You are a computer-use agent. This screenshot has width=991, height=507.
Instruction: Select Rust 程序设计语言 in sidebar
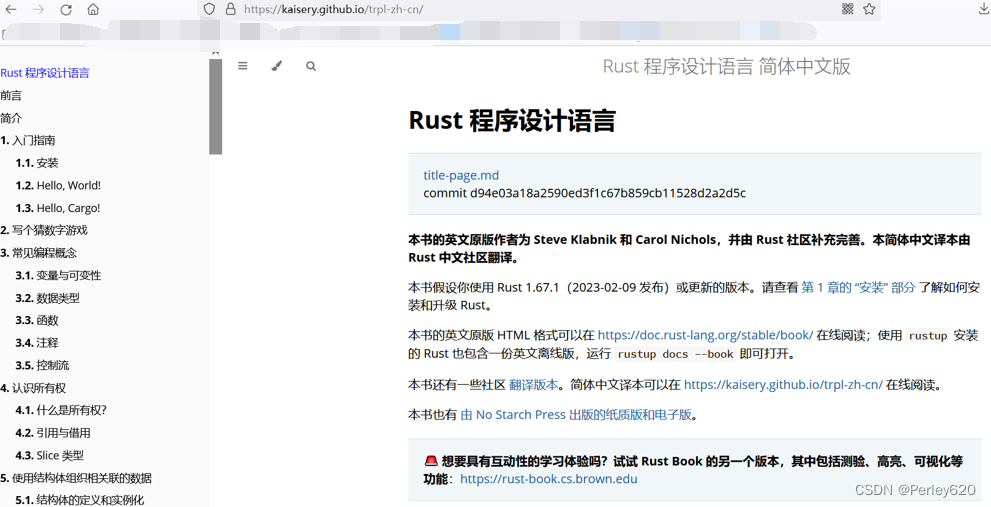(x=45, y=73)
